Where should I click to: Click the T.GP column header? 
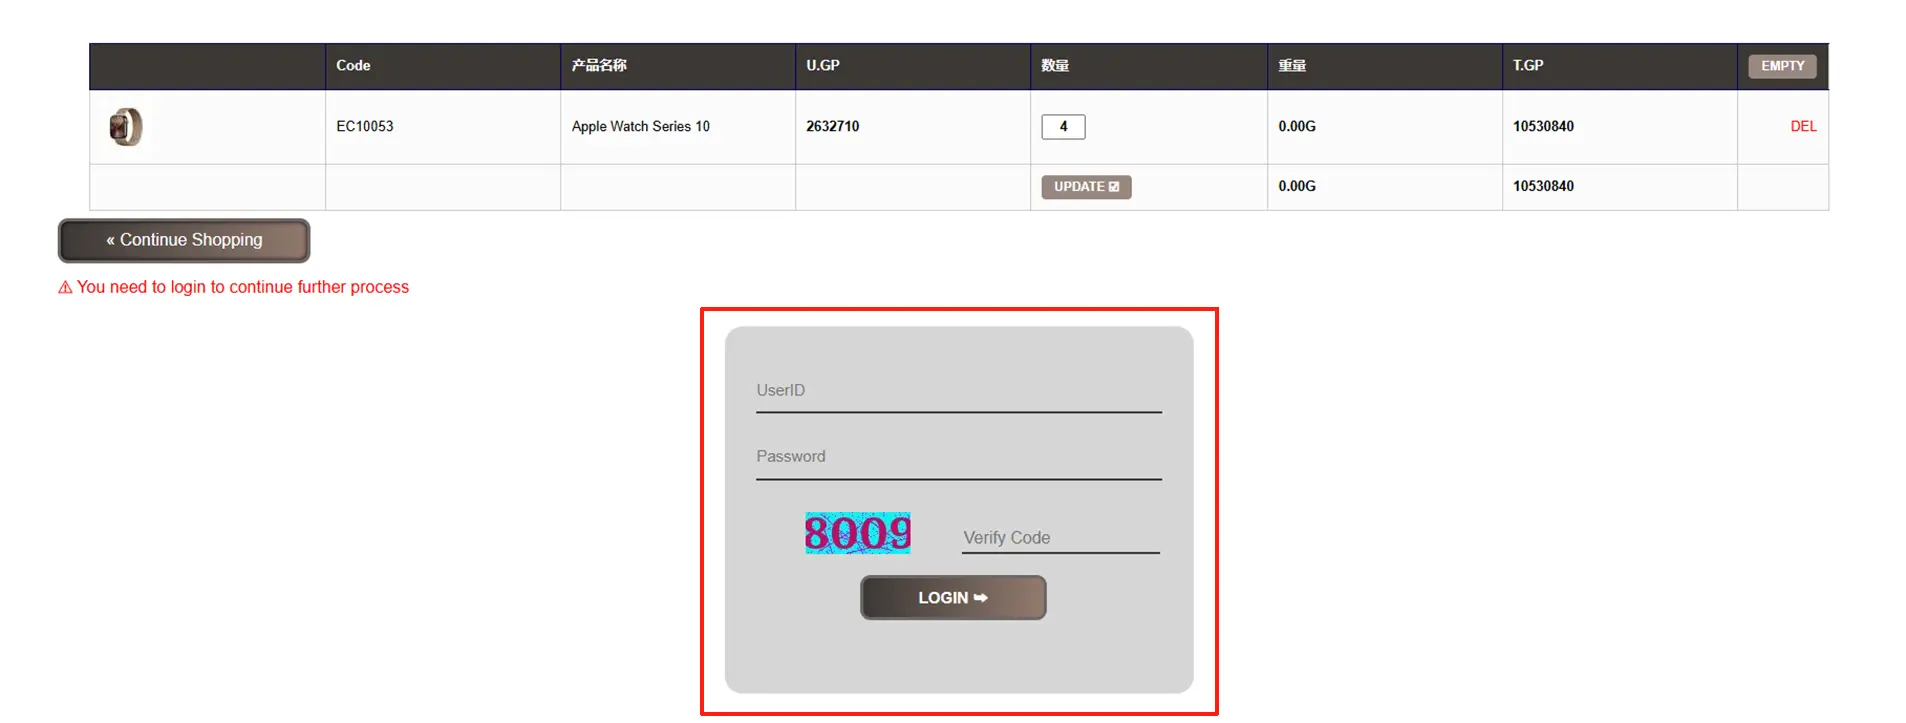pos(1527,66)
